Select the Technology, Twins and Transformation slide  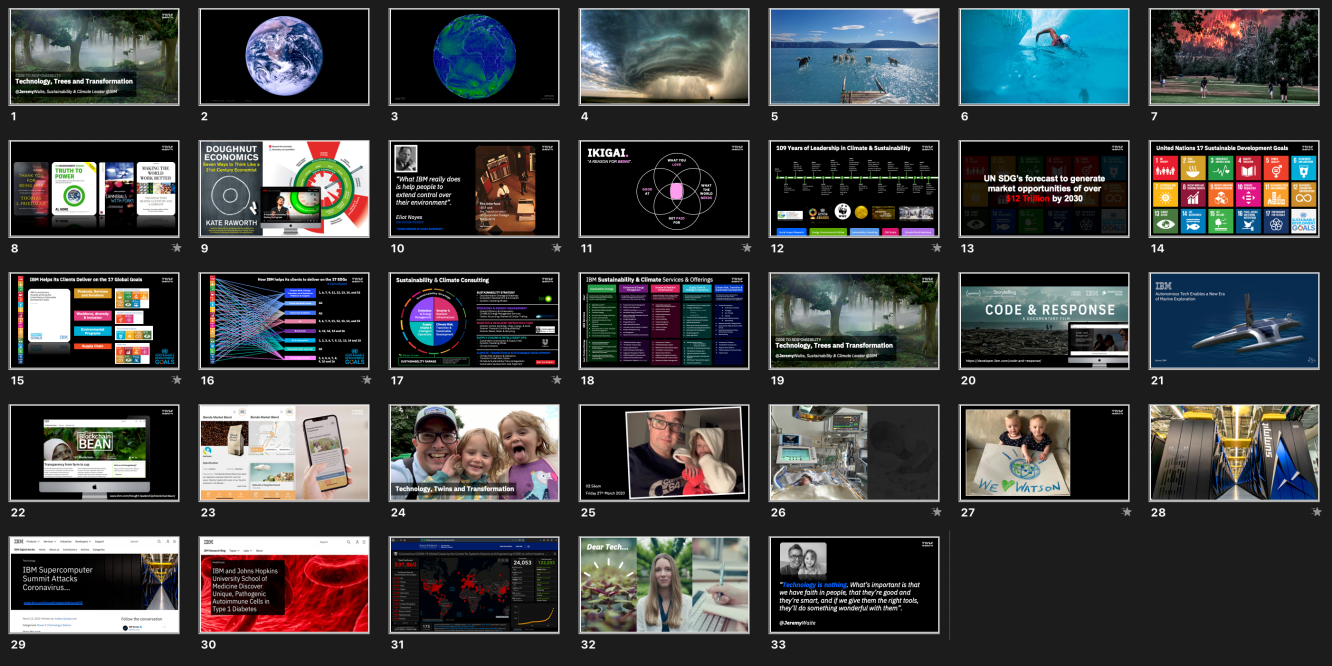475,453
